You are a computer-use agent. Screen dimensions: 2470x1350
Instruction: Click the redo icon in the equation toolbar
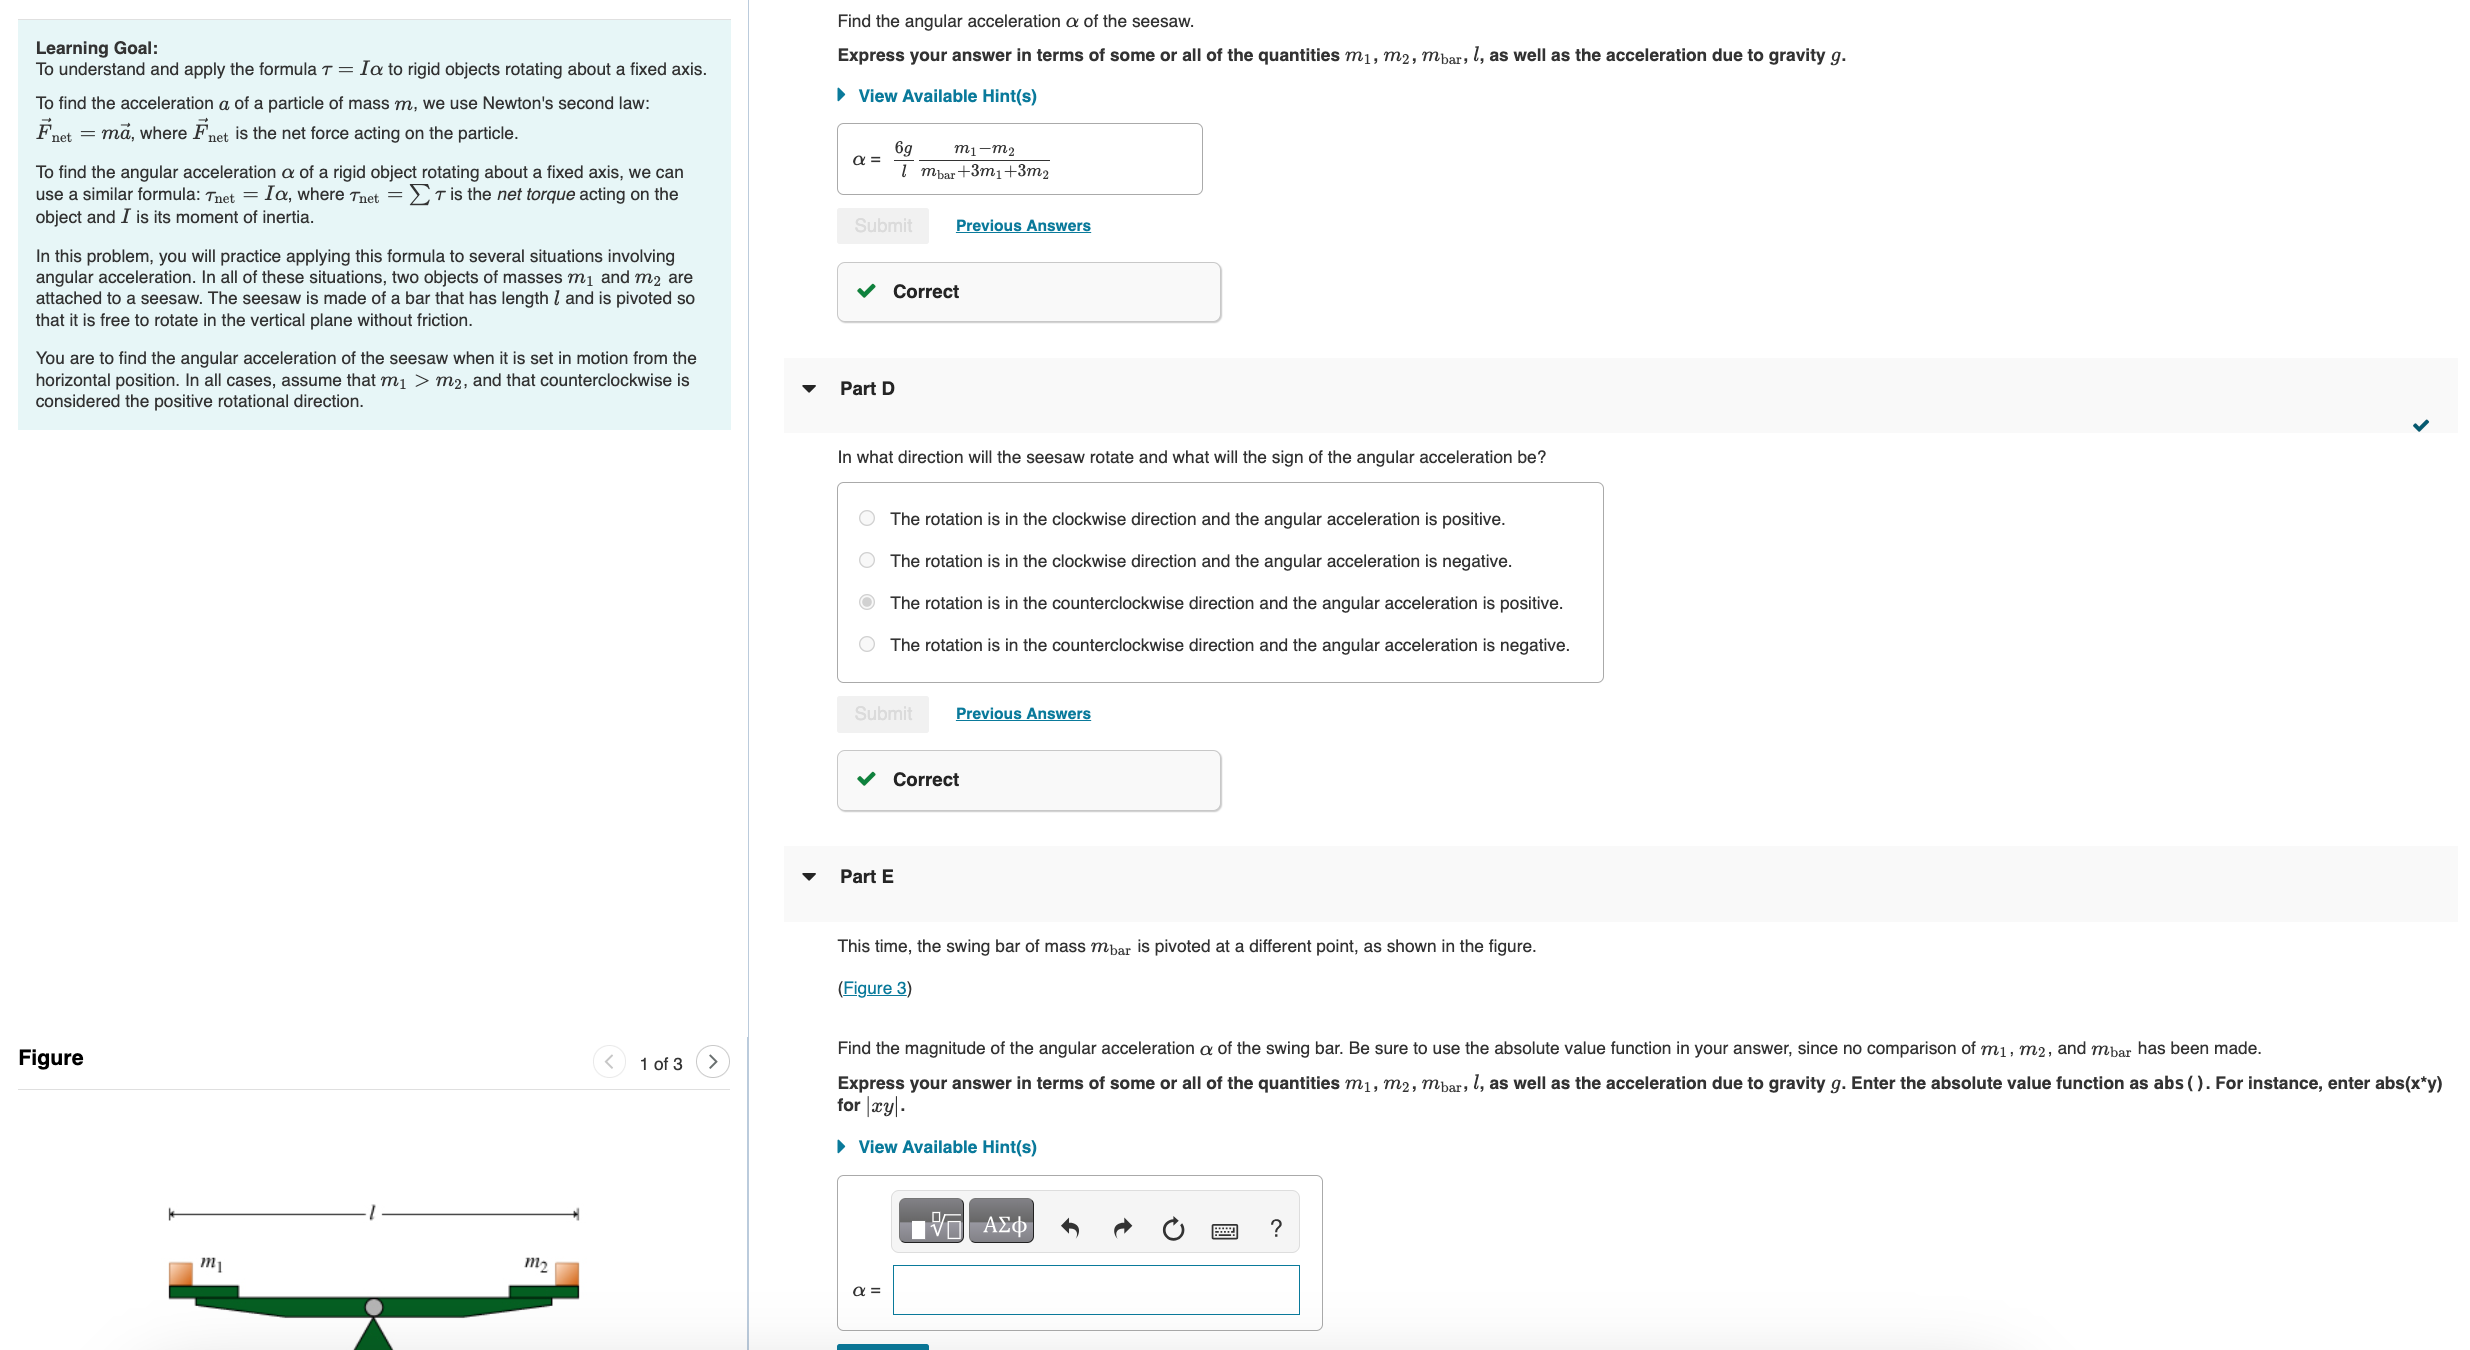(x=1121, y=1228)
